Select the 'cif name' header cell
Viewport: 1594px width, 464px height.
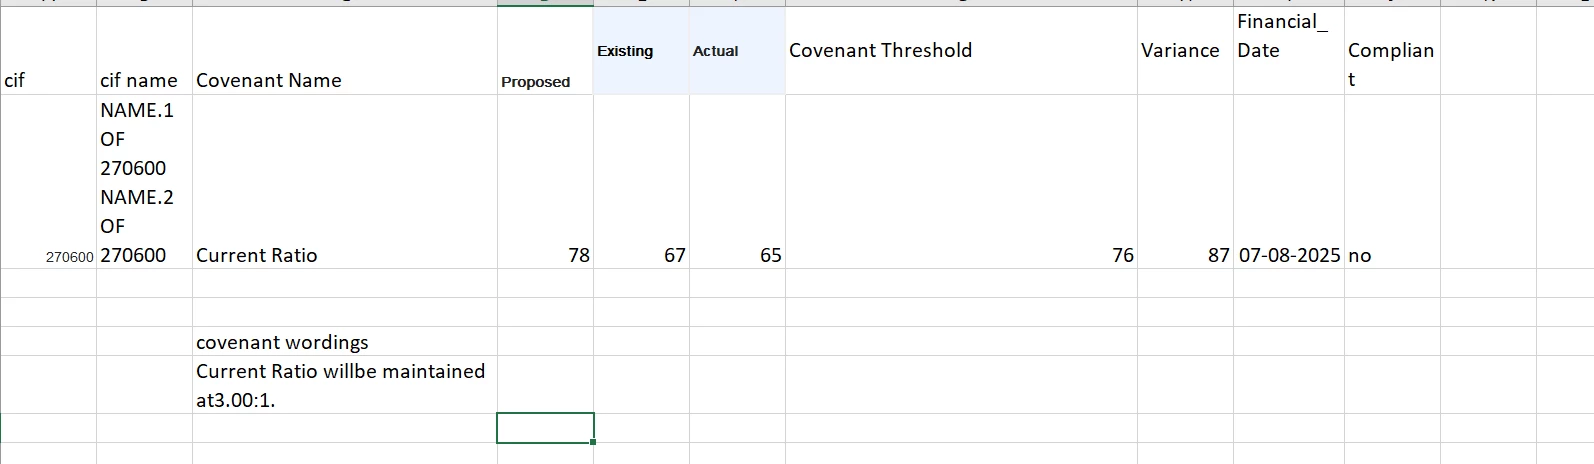[144, 51]
